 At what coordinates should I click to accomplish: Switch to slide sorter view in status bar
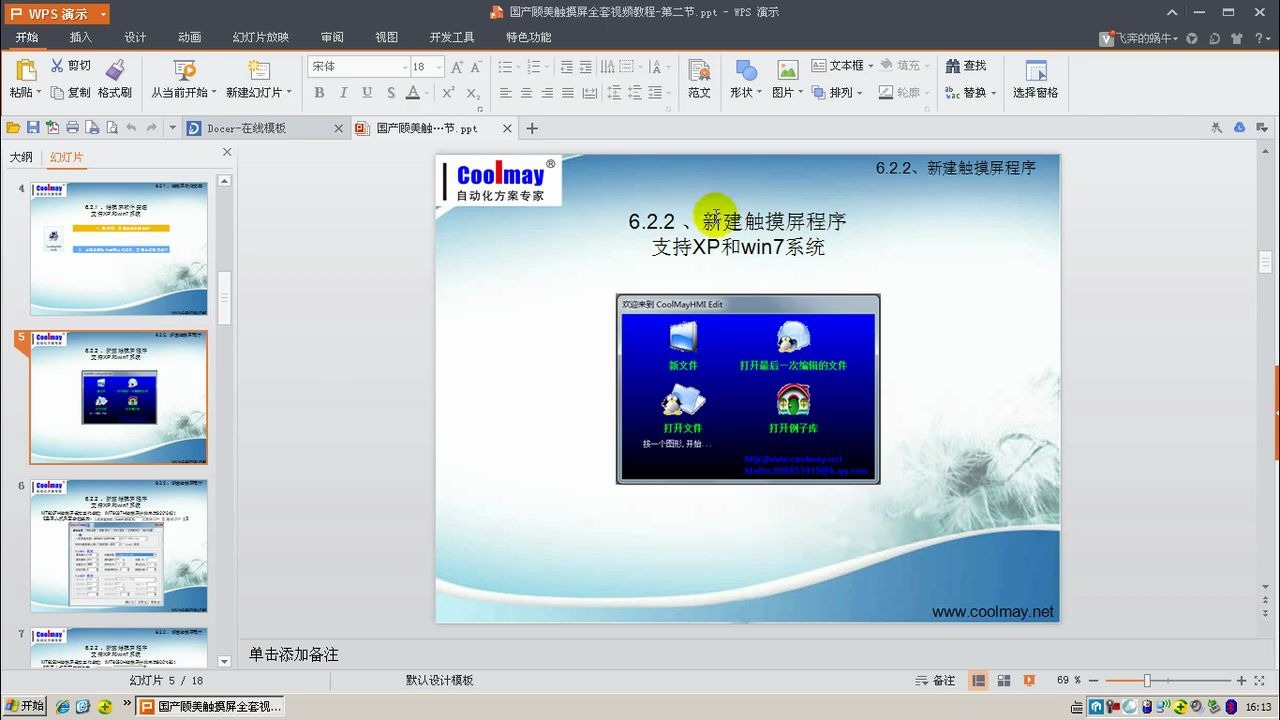pos(1004,680)
